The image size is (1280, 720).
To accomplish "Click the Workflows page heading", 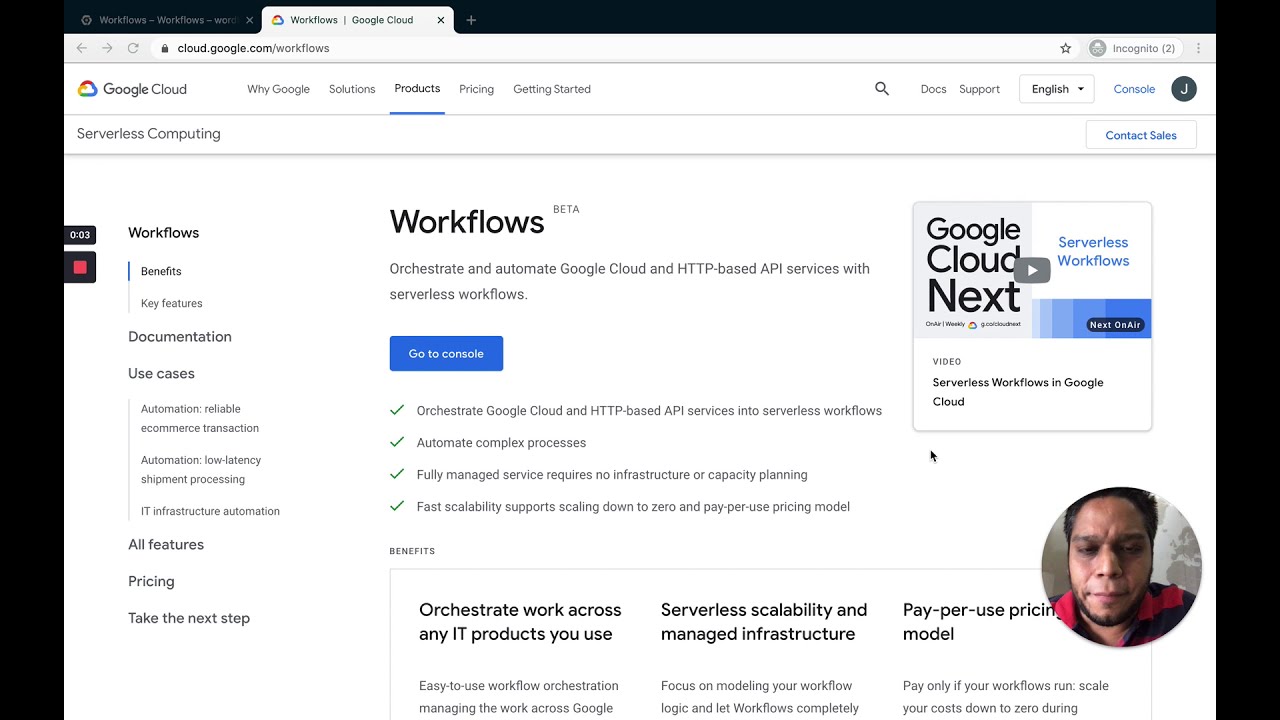I will [467, 222].
